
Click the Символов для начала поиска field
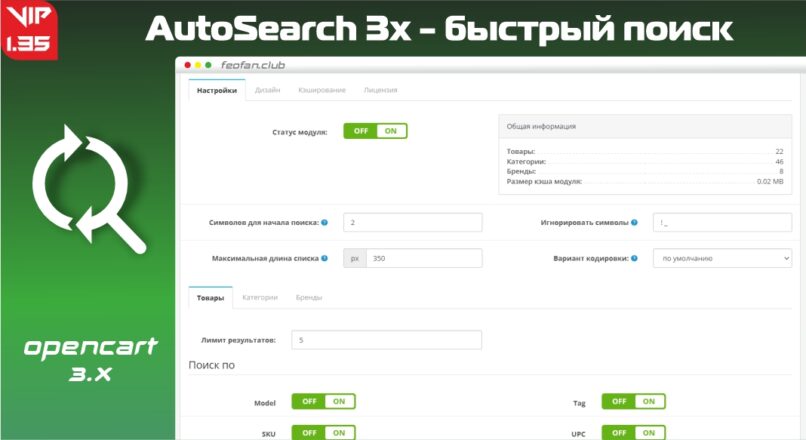click(x=413, y=223)
